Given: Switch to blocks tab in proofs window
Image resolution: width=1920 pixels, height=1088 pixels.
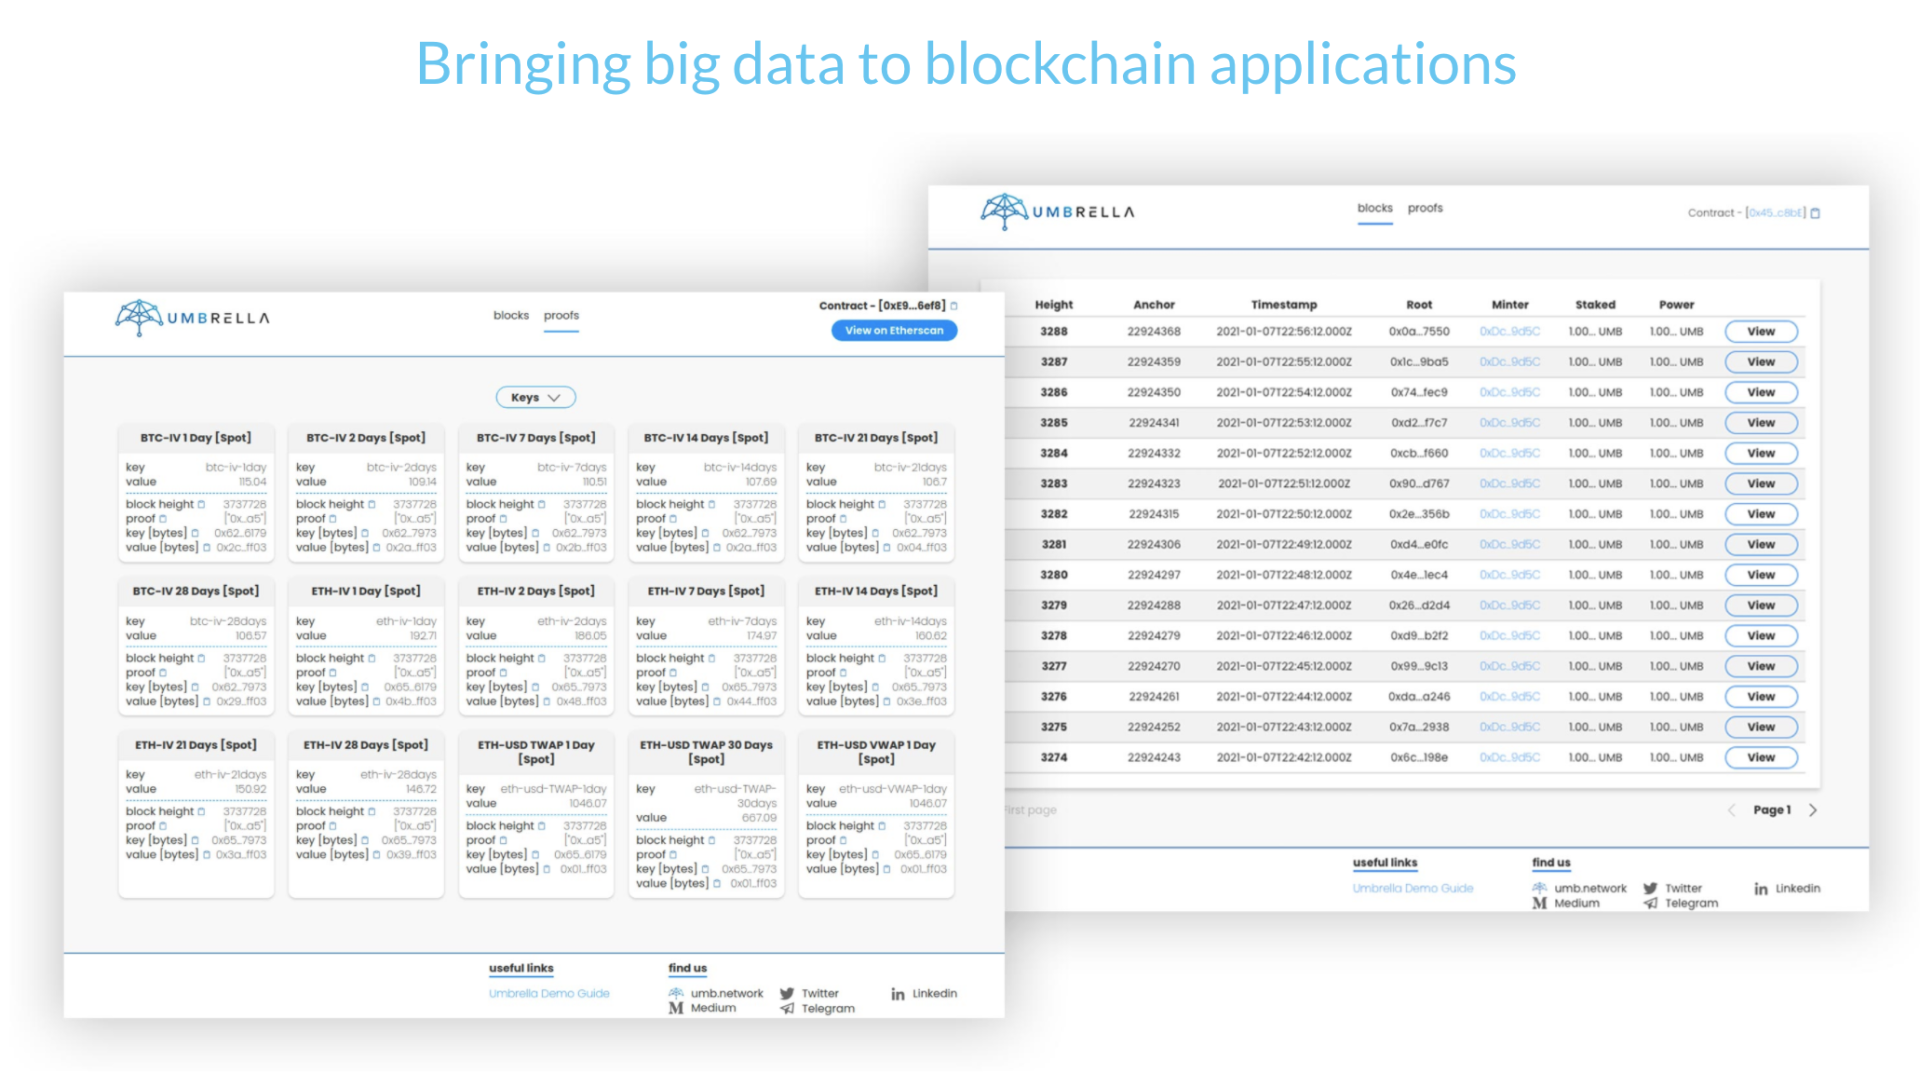Looking at the screenshot, I should 511,316.
